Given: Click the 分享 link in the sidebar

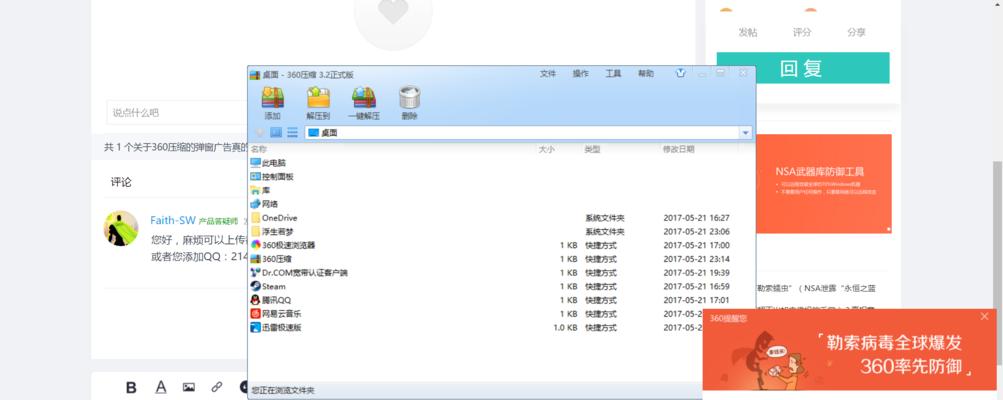Looking at the screenshot, I should point(857,32).
